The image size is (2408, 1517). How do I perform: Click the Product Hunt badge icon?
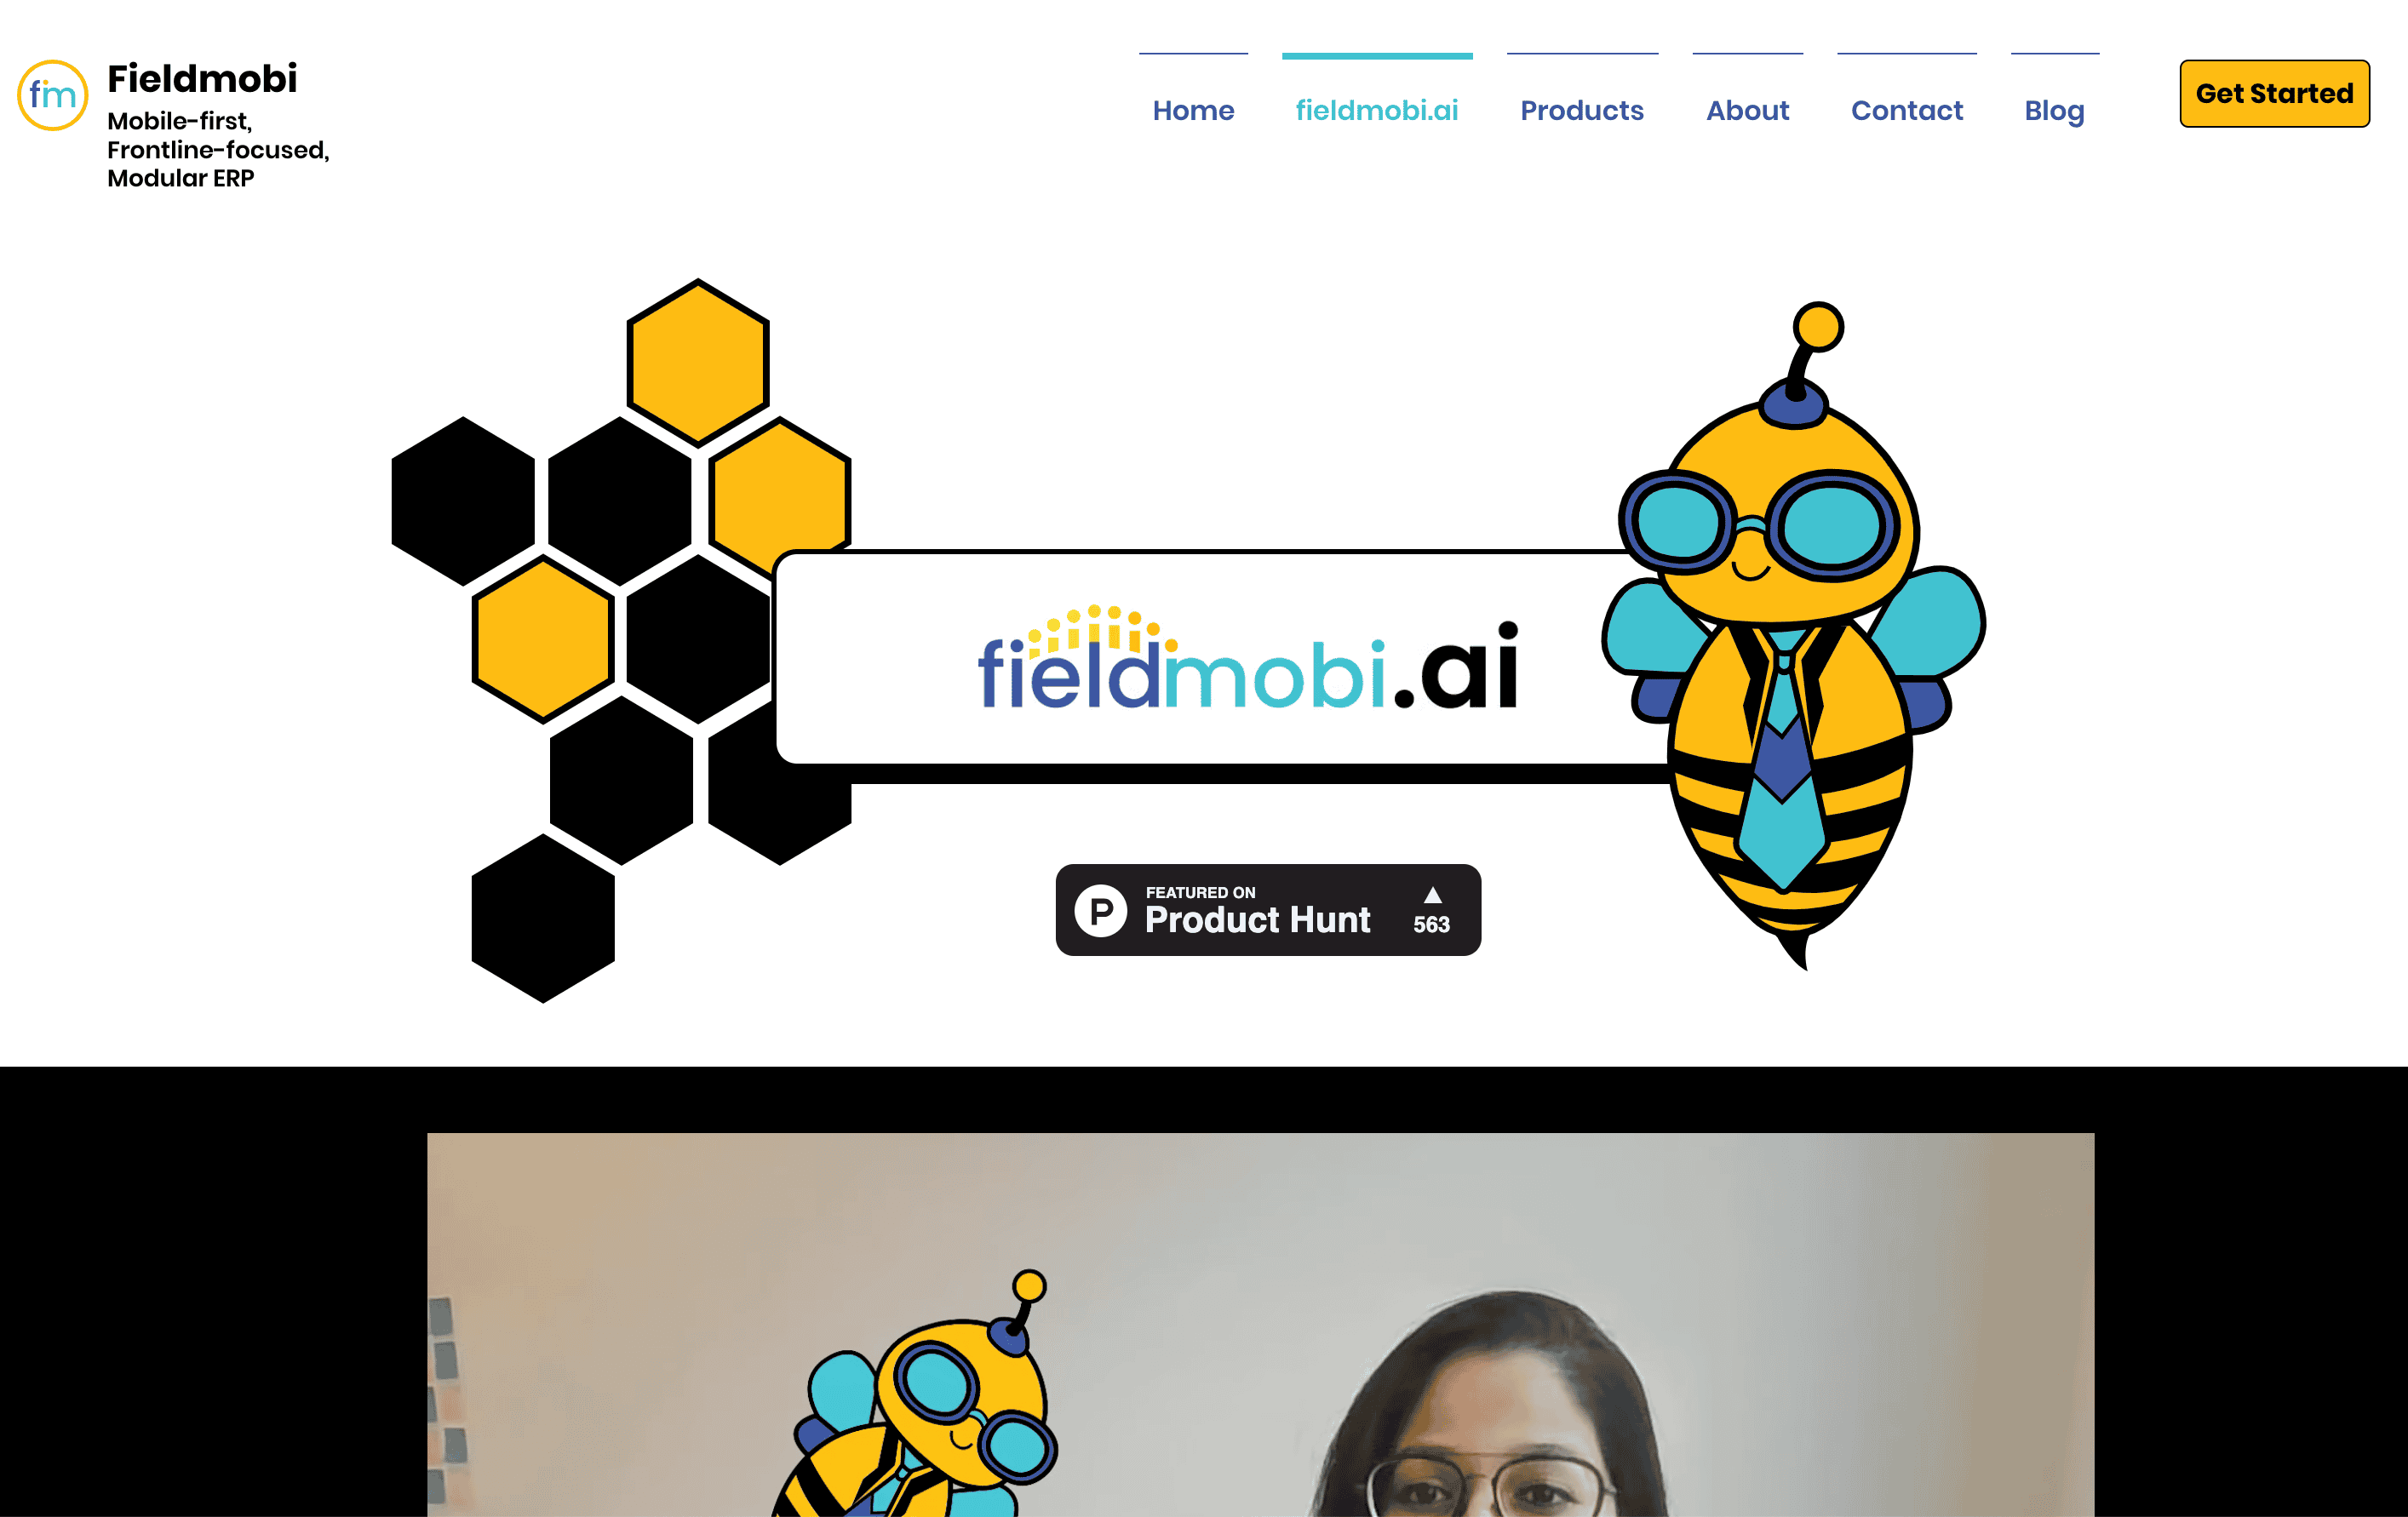point(1269,909)
